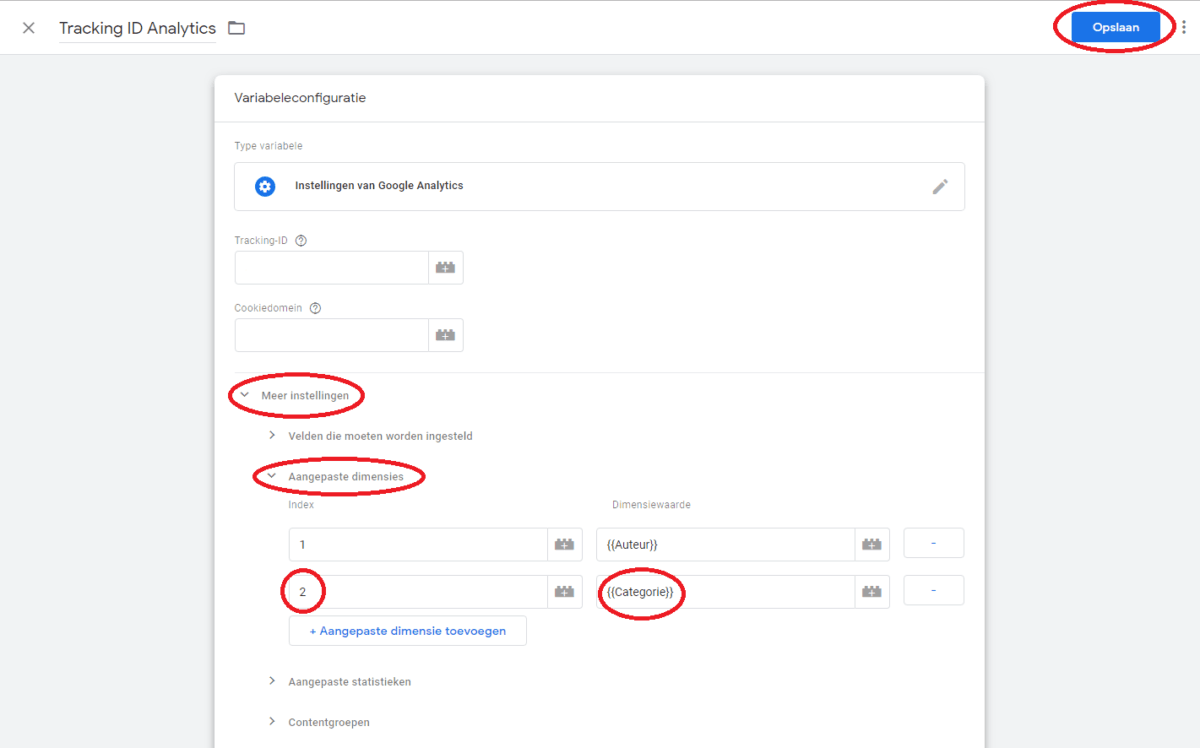Click the index field containing 2
The width and height of the screenshot is (1200, 748).
(x=419, y=591)
